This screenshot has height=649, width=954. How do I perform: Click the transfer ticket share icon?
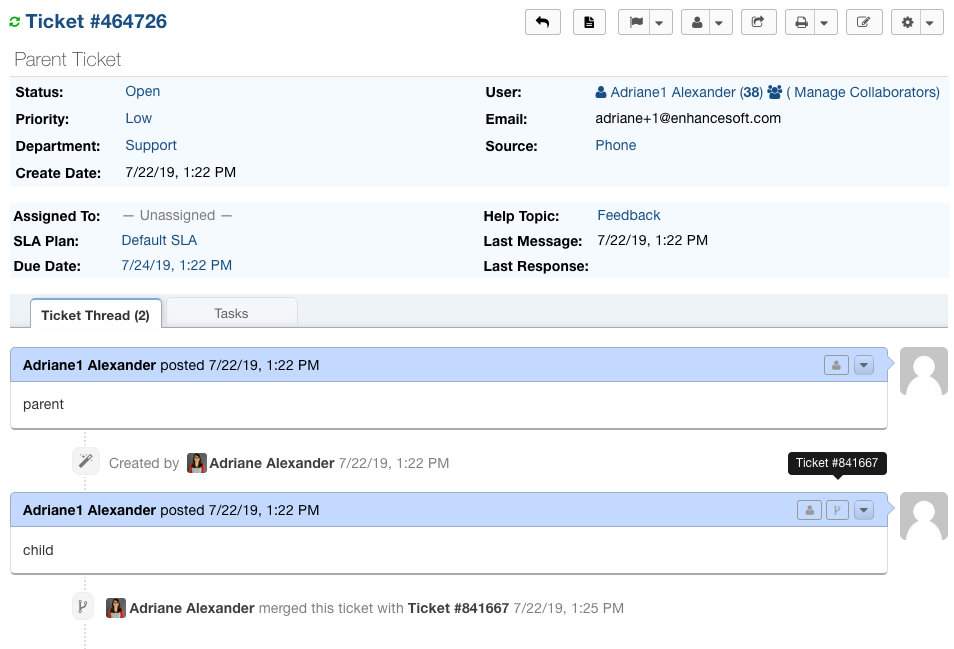click(758, 22)
